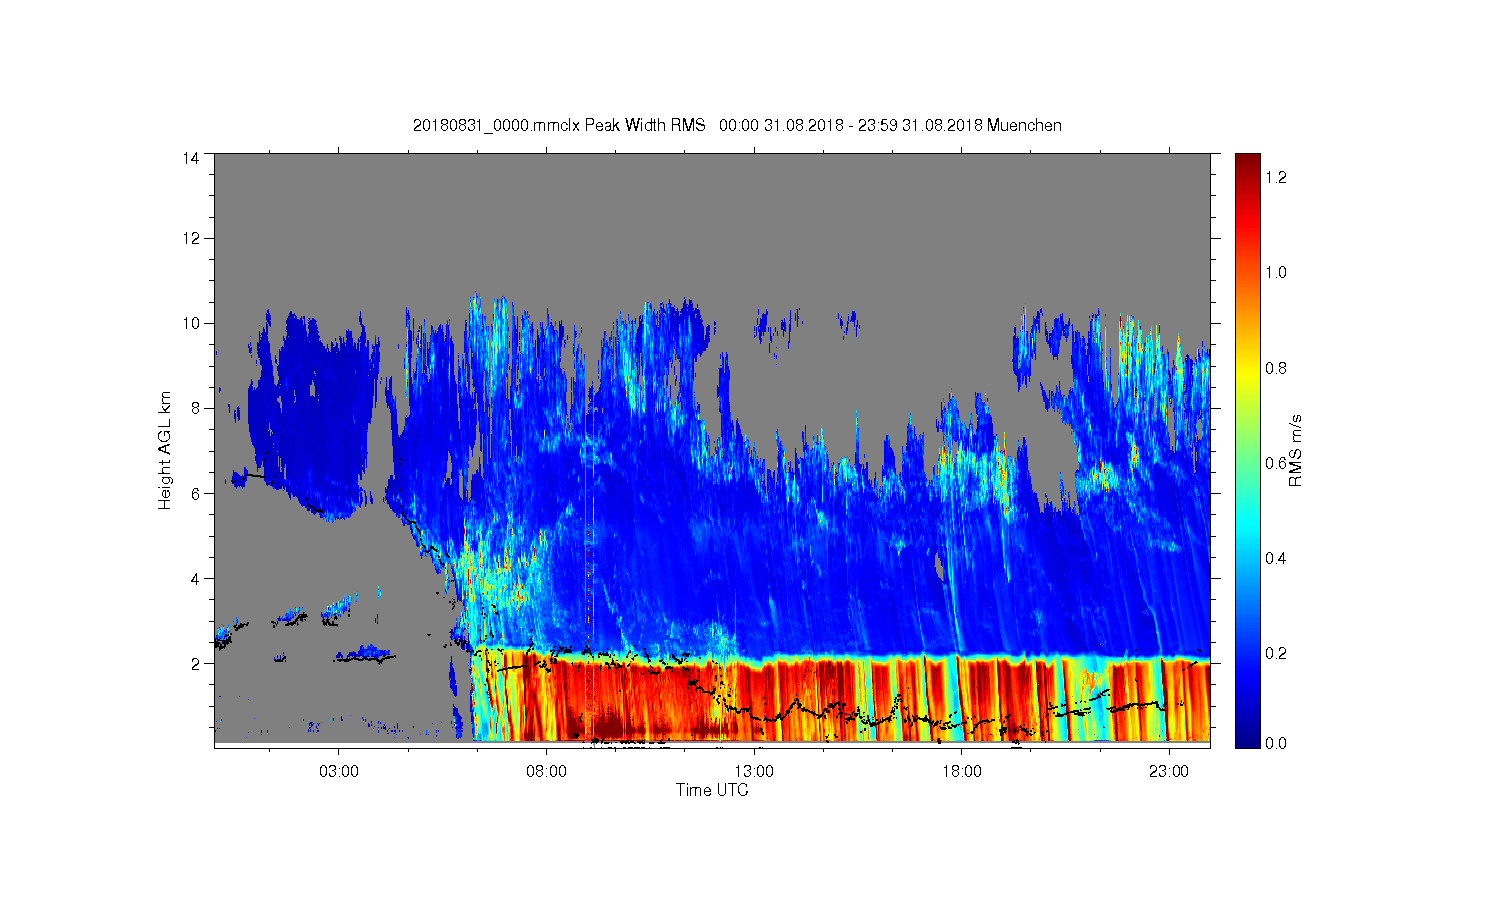Click the colorbar value 1.2
This screenshot has height=900, width=1500.
[1276, 177]
